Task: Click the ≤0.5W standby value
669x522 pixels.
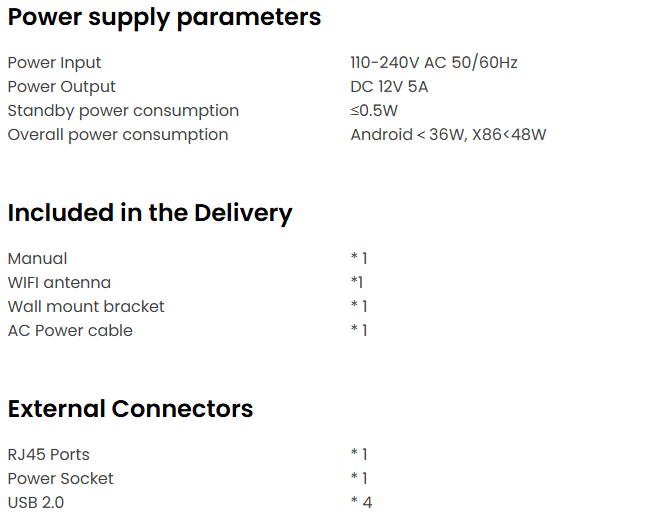Action: point(374,111)
